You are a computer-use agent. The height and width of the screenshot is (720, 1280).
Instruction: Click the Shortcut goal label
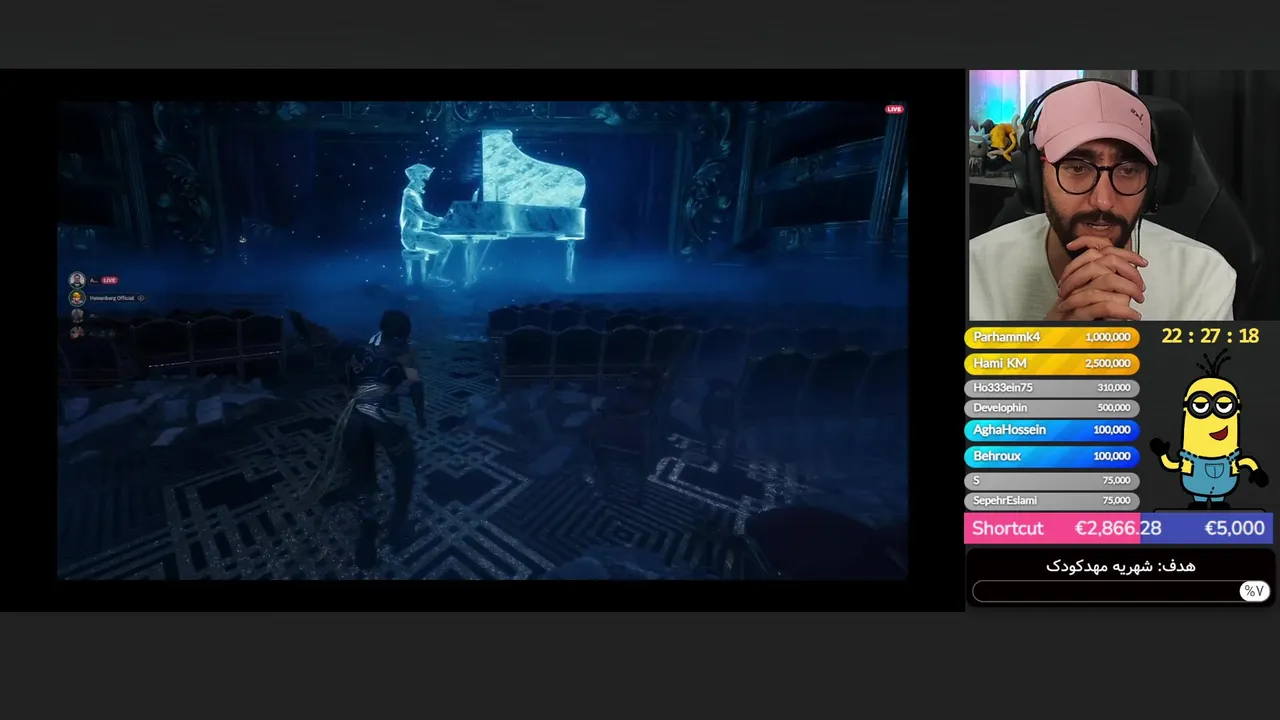point(1007,528)
